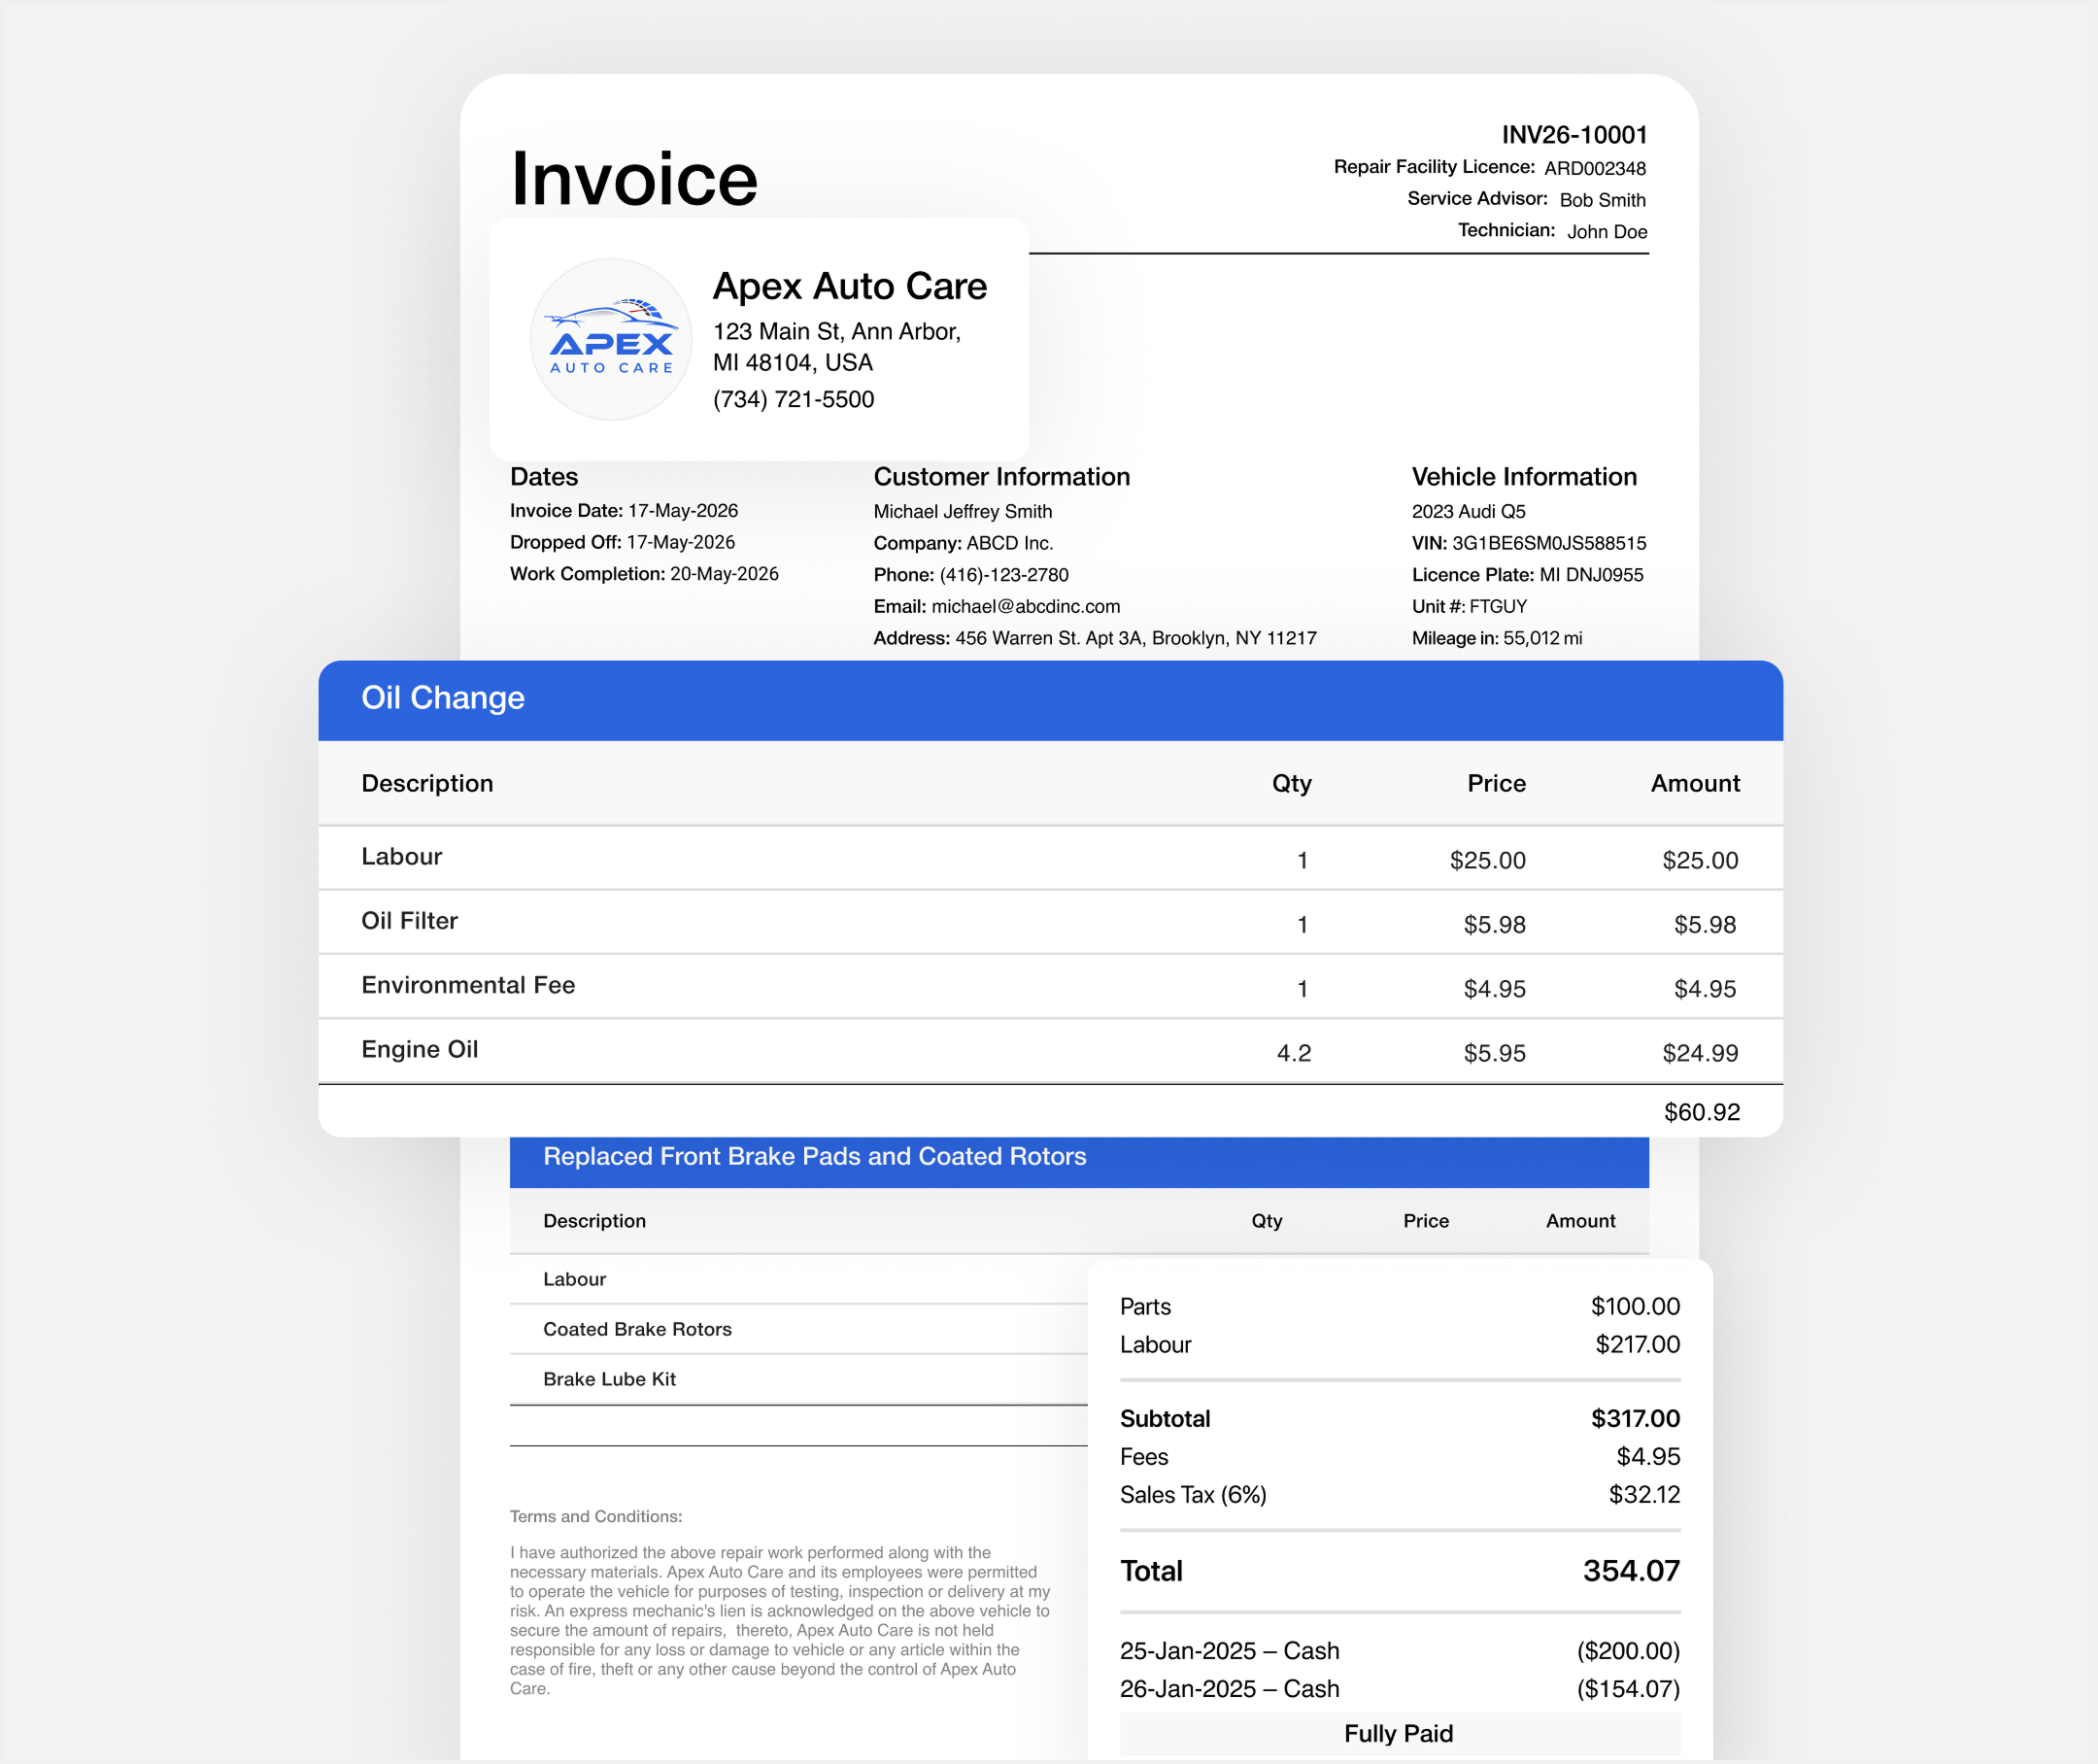This screenshot has width=2098, height=1764.
Task: Click Engine Oil quantity 4.2
Action: coord(1294,1054)
